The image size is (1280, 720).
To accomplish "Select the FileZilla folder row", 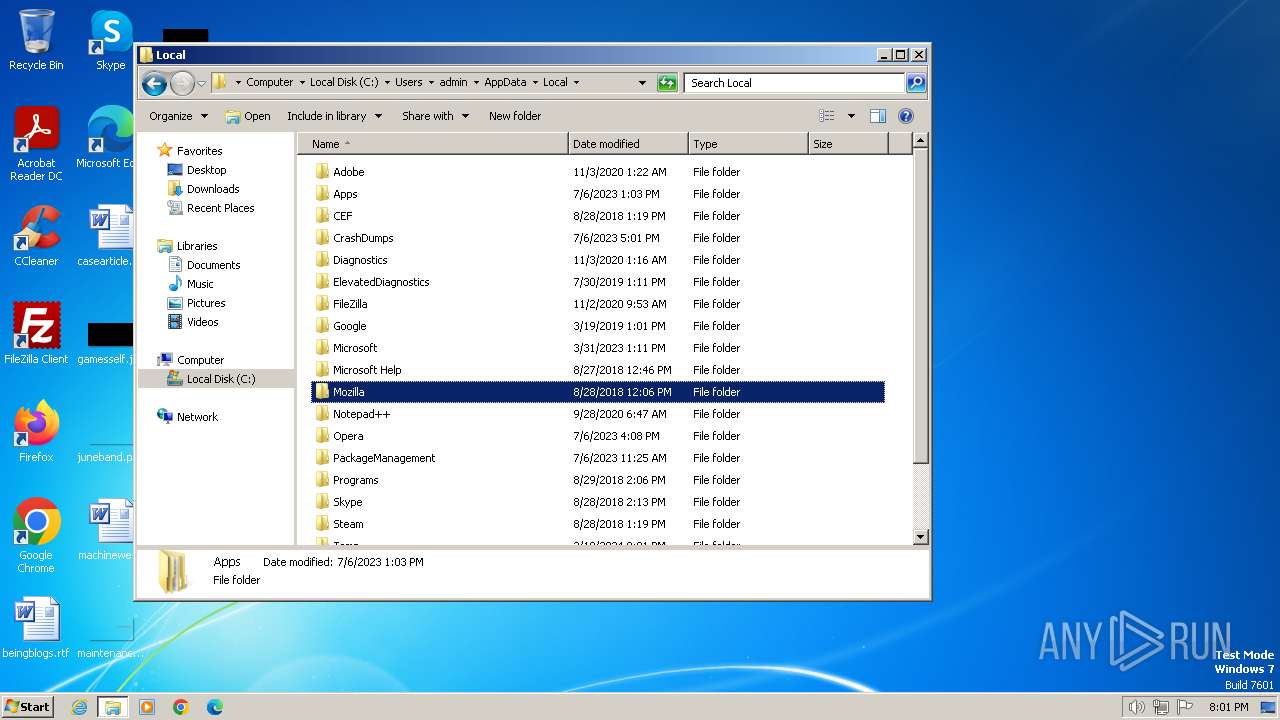I will (598, 304).
